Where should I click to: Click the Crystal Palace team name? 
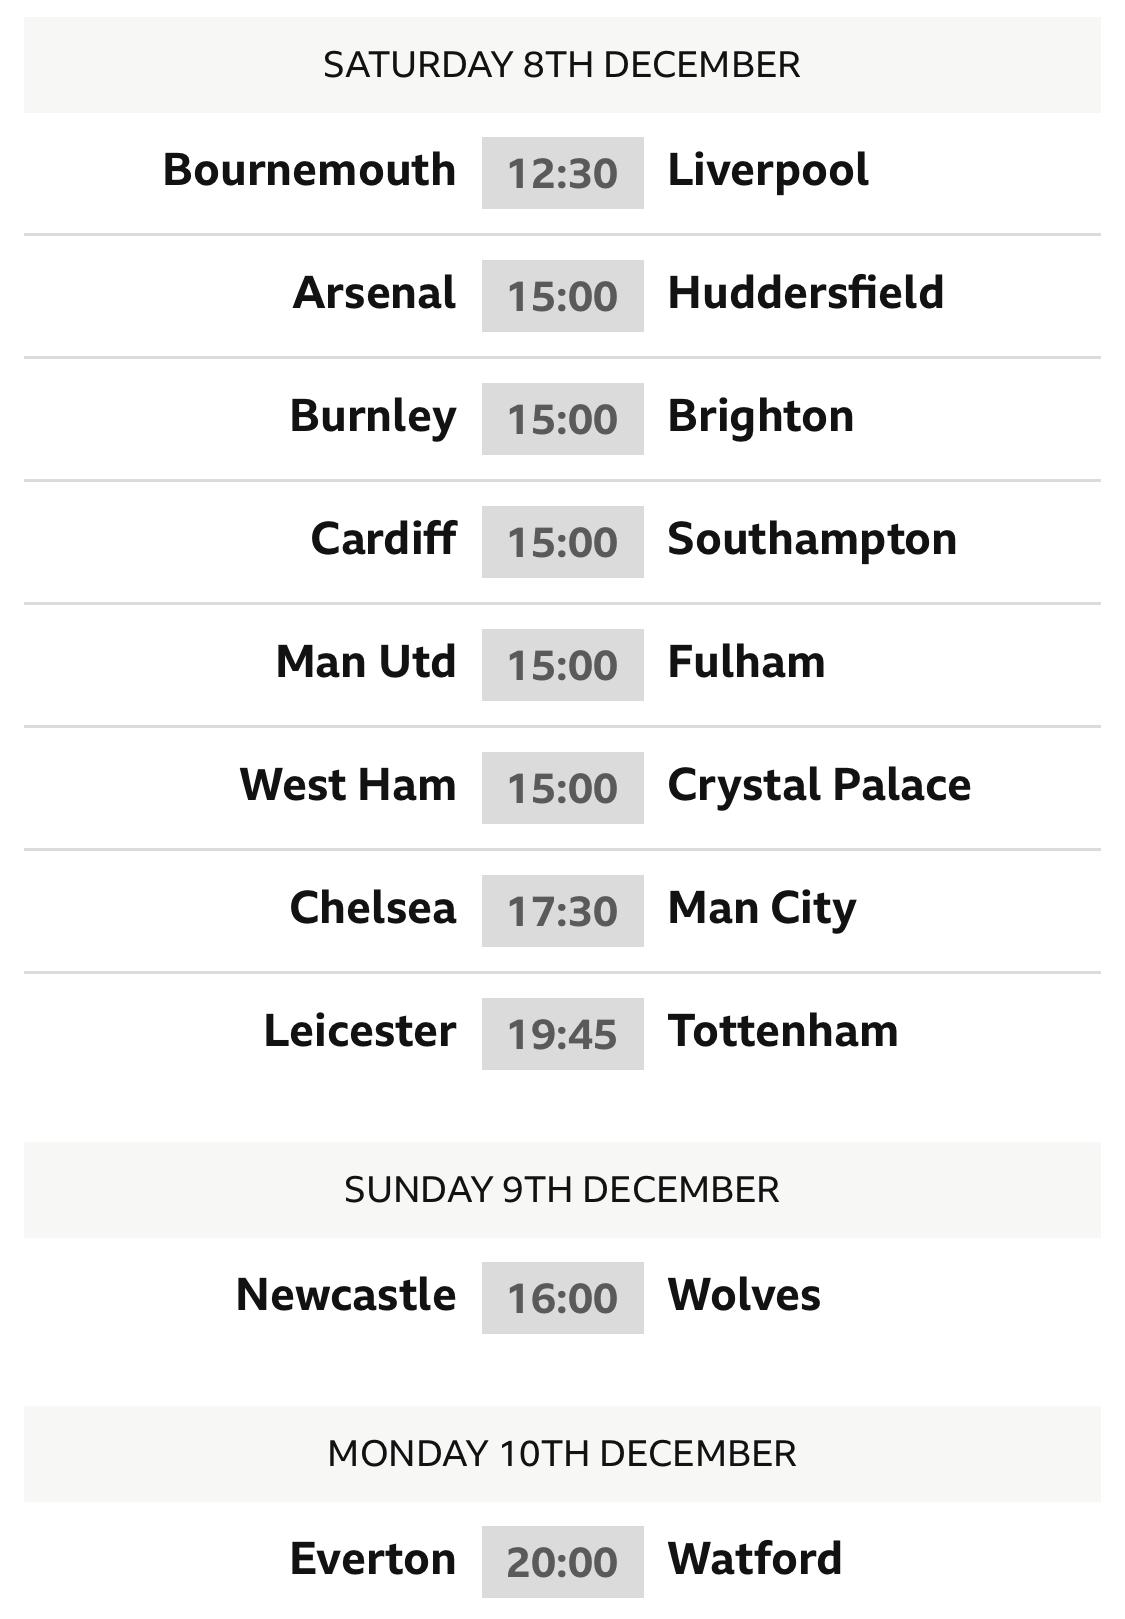[x=819, y=785]
